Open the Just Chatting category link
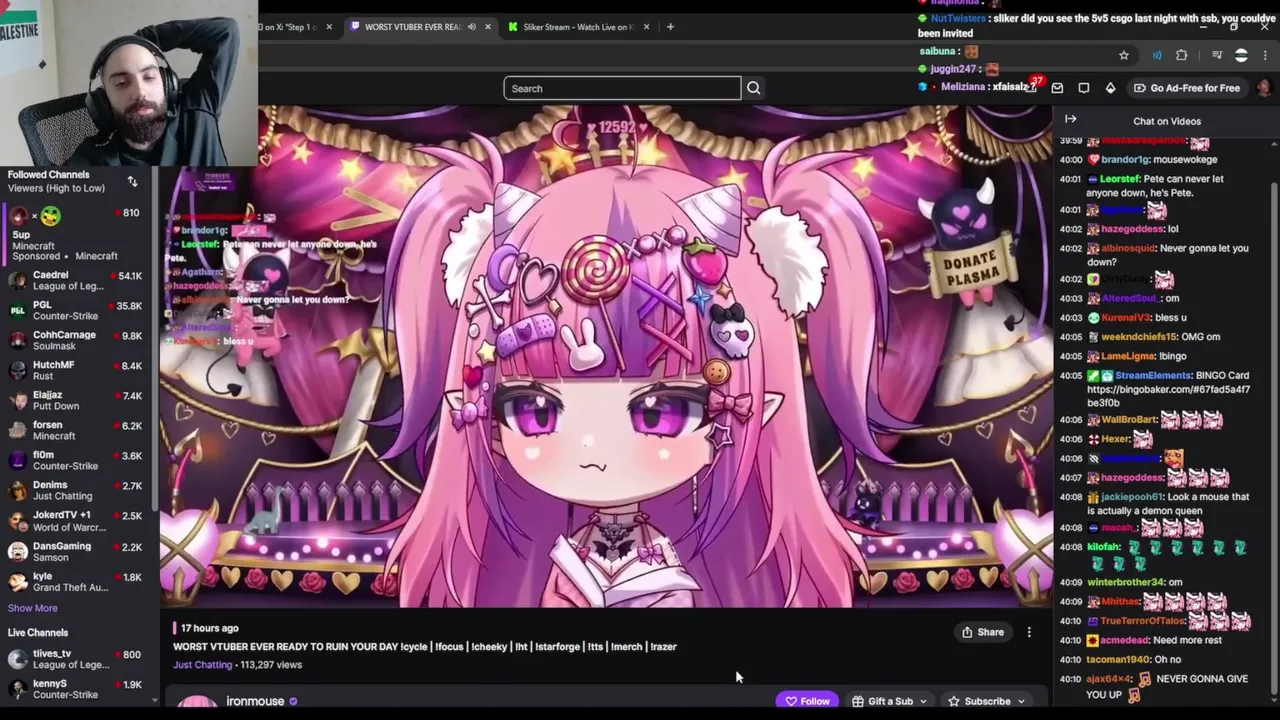Image resolution: width=1280 pixels, height=720 pixels. pyautogui.click(x=203, y=664)
